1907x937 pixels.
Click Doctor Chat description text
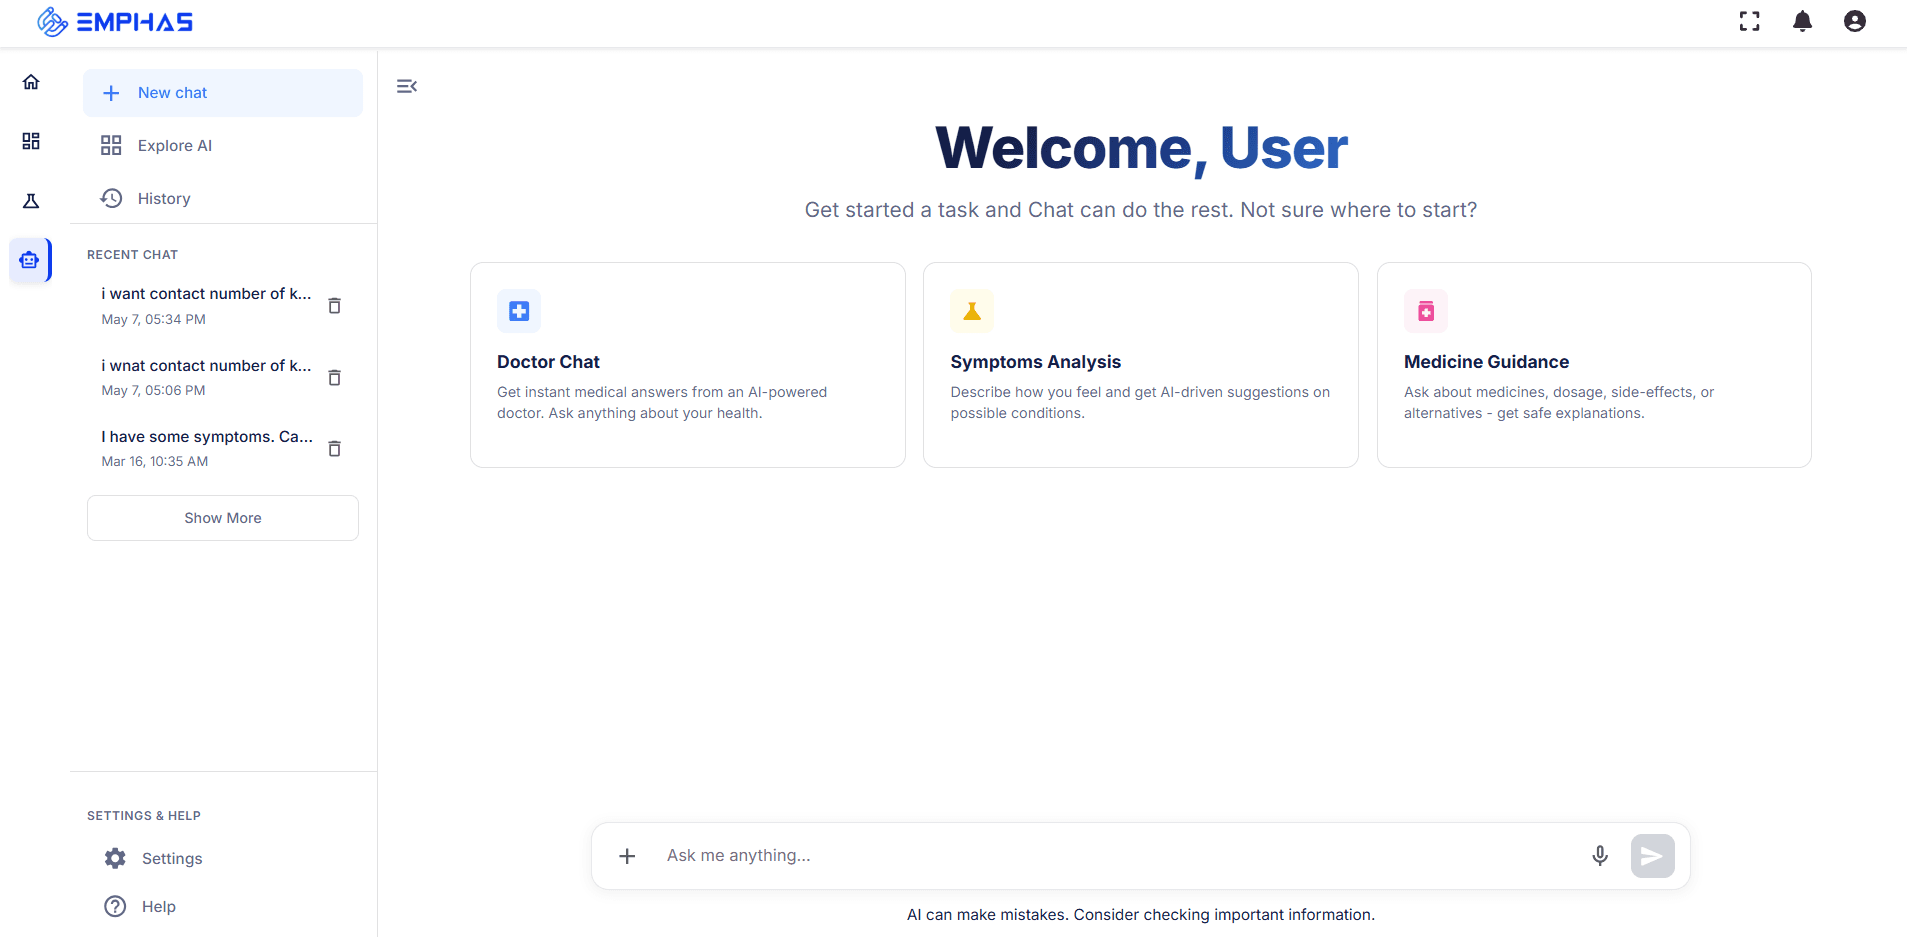662,403
